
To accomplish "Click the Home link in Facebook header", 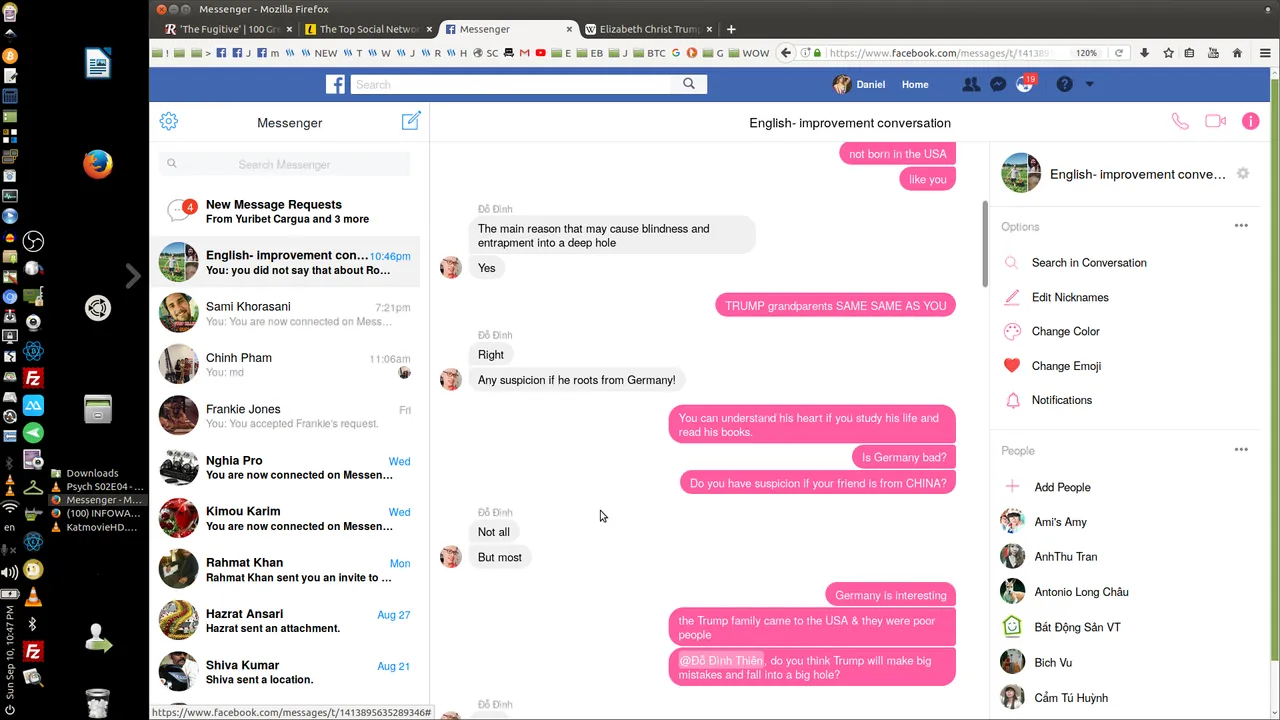I will coord(915,84).
